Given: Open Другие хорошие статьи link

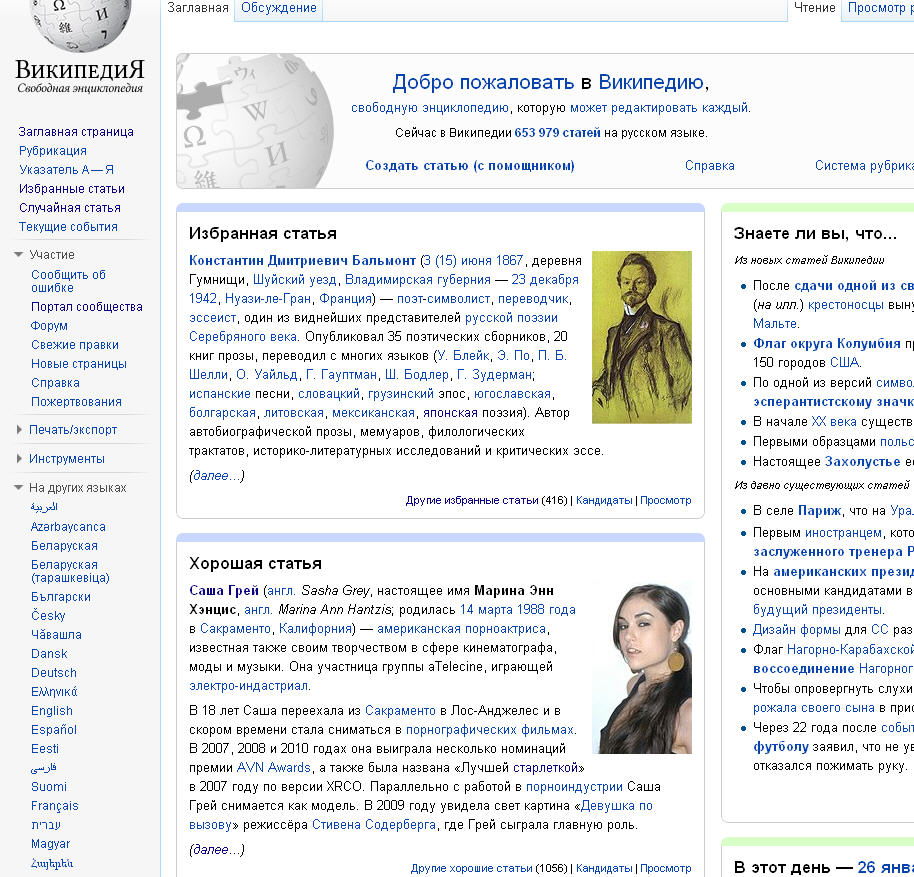Looking at the screenshot, I should [x=472, y=868].
